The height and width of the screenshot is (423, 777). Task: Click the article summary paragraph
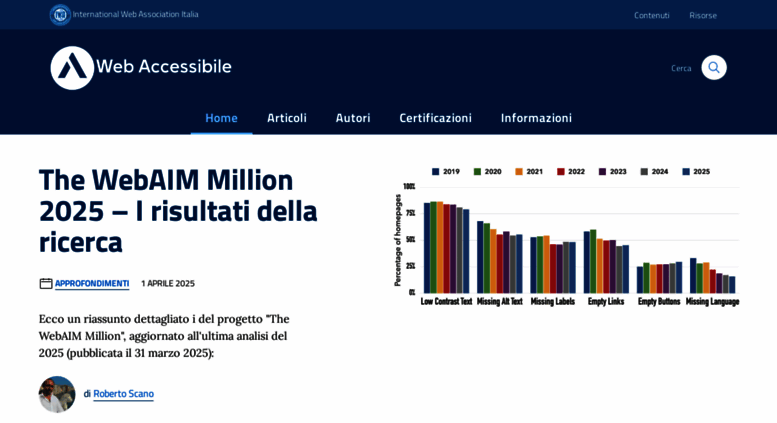pos(164,336)
